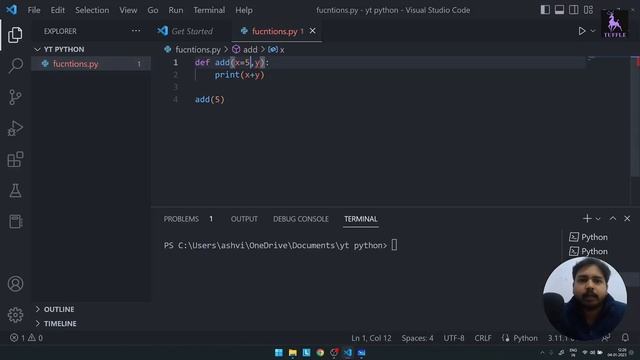Open notifications bell icon
Screen dimensions: 640x360
625,338
